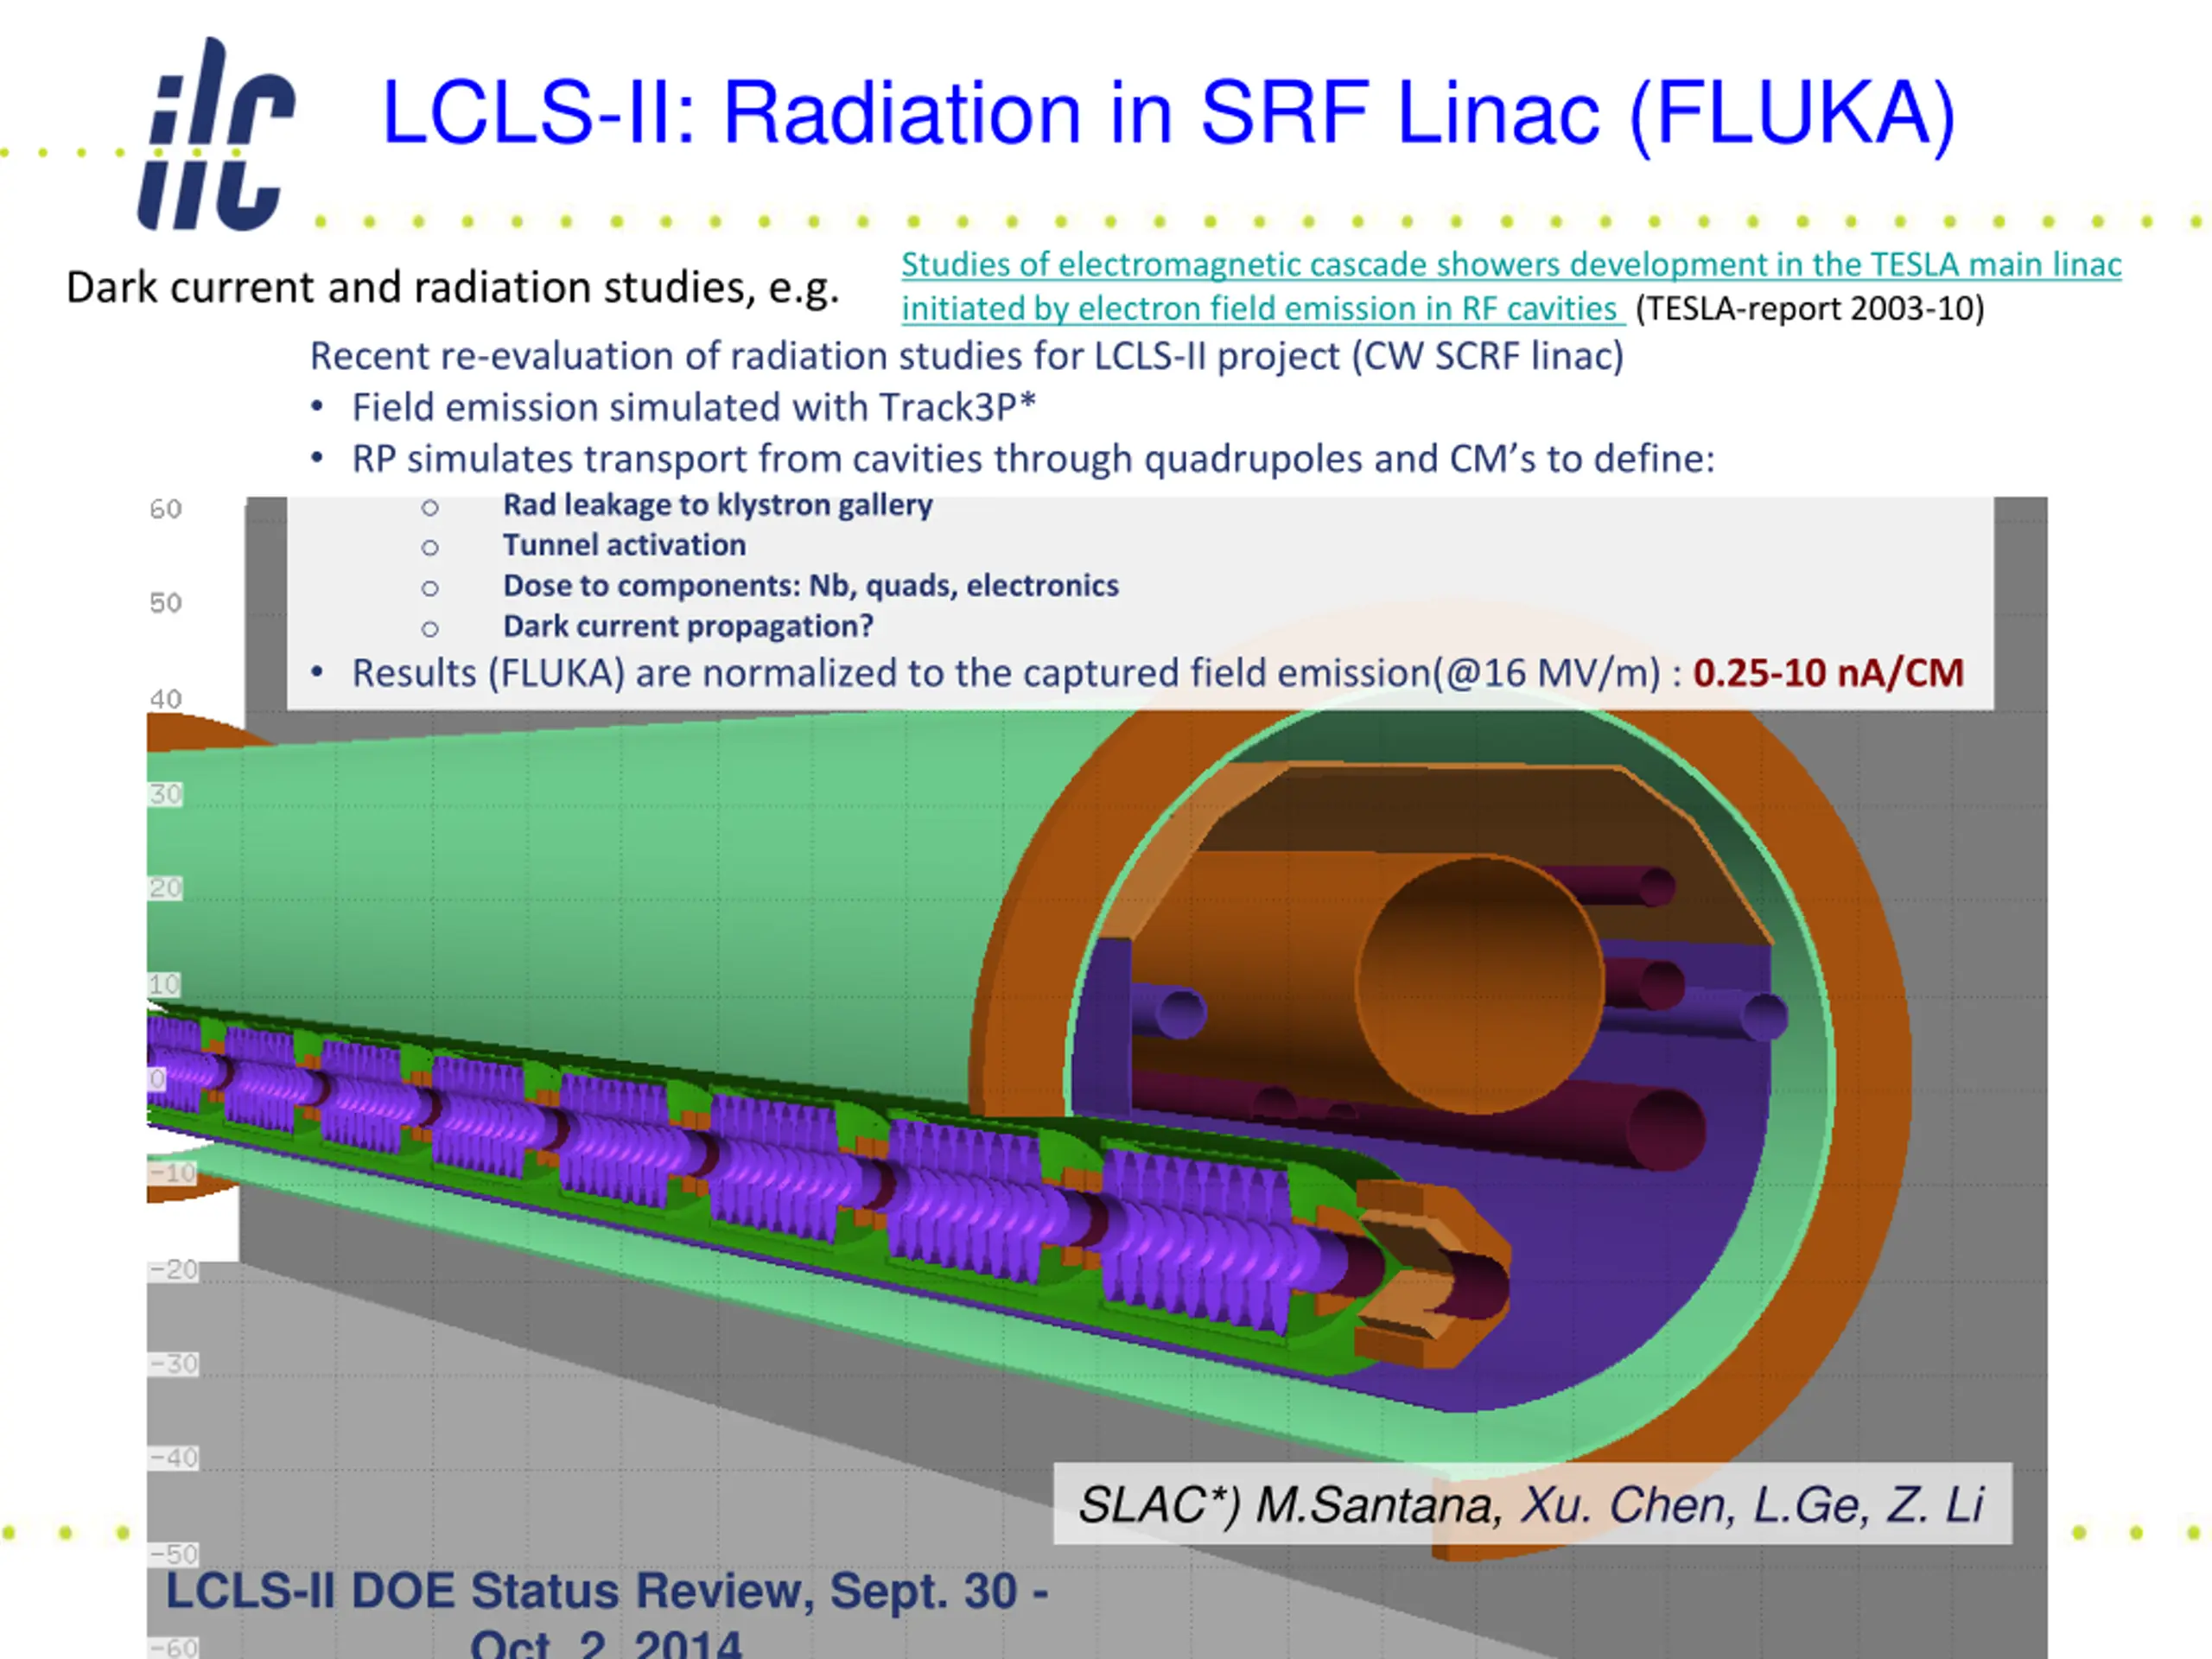Click 'RP simulates transport from cavities' bullet
The height and width of the screenshot is (1659, 2212).
click(x=1033, y=459)
